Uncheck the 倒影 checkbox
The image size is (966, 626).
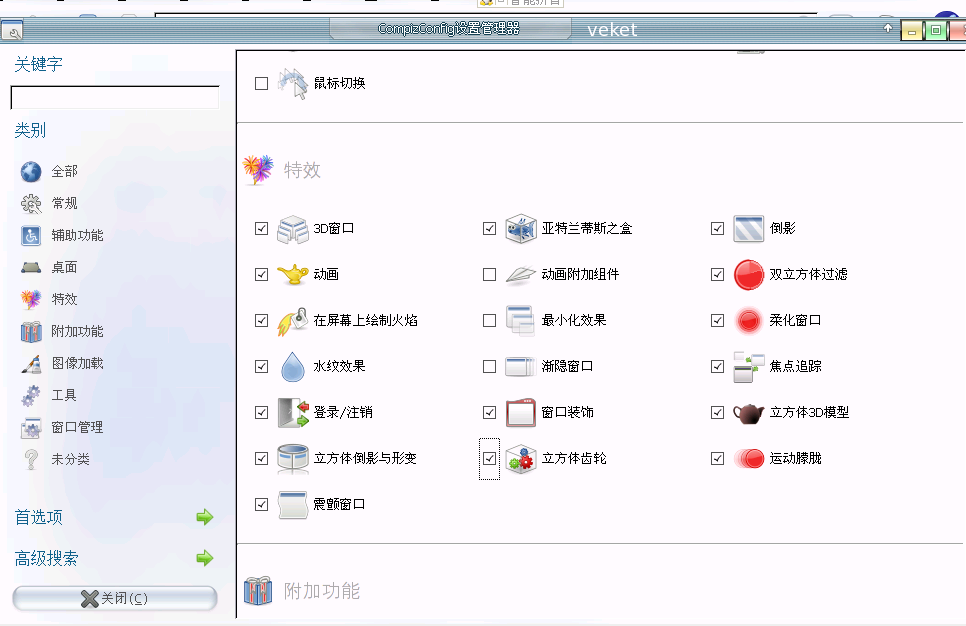(x=717, y=229)
